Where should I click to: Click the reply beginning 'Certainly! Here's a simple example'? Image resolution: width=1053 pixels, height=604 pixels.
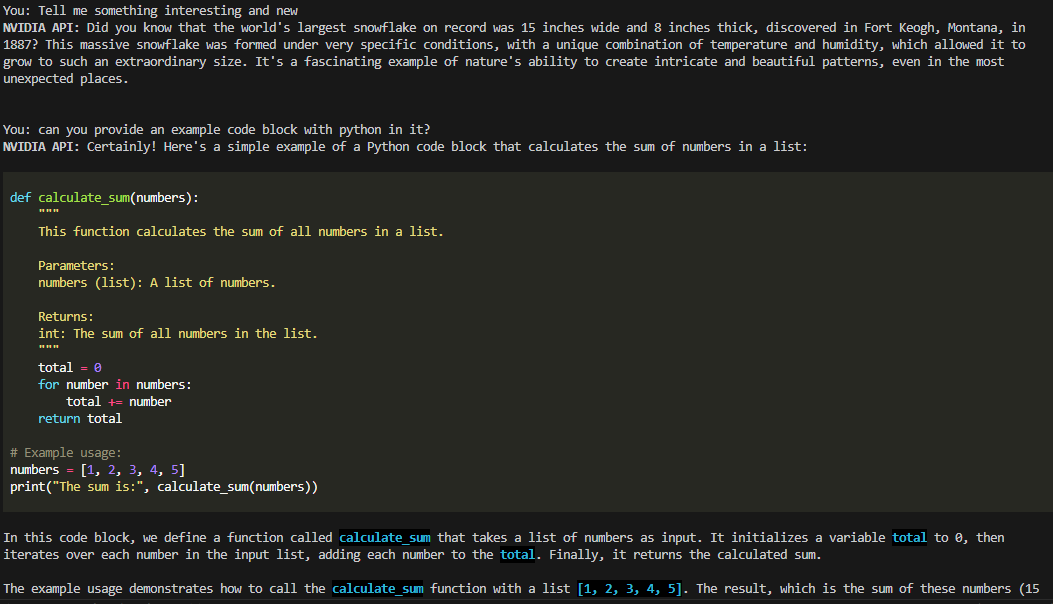[447, 146]
